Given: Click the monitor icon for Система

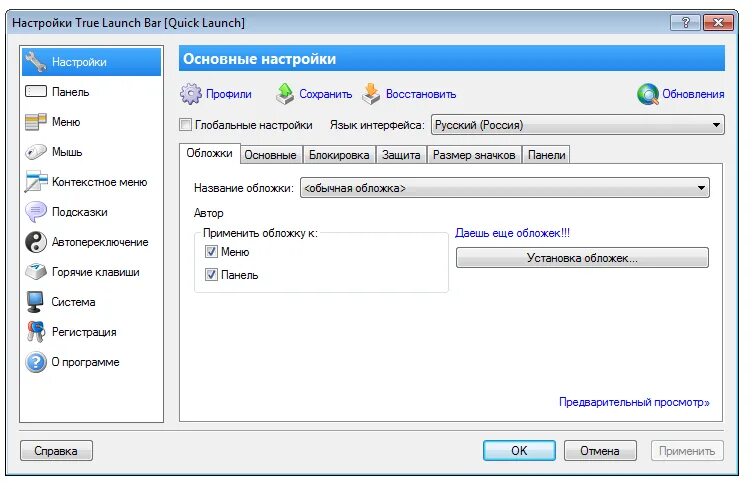Looking at the screenshot, I should tap(36, 302).
